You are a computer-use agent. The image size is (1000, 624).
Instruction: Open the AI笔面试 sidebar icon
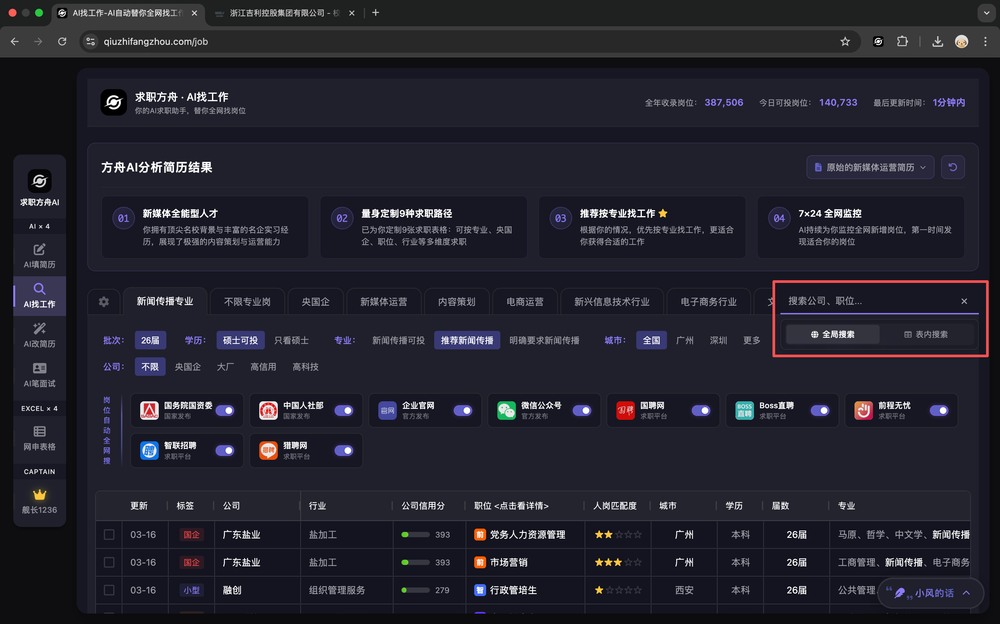39,375
